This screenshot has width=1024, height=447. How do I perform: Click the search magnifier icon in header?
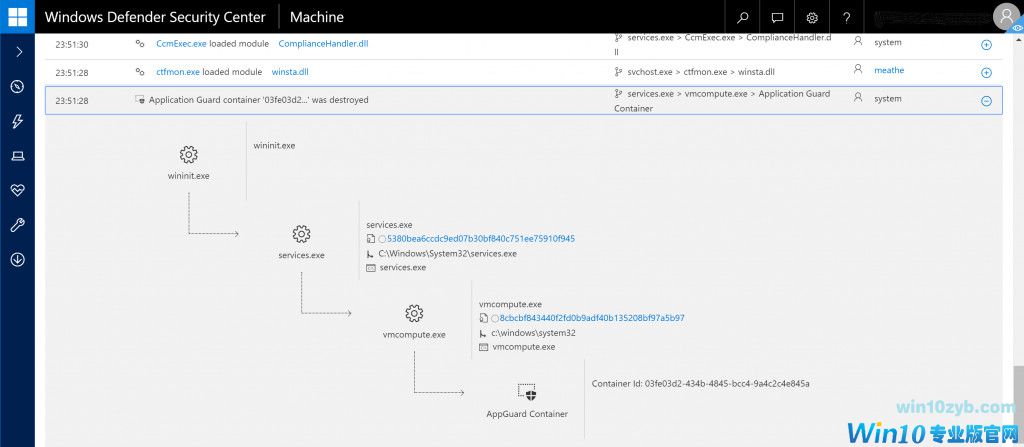(x=743, y=17)
